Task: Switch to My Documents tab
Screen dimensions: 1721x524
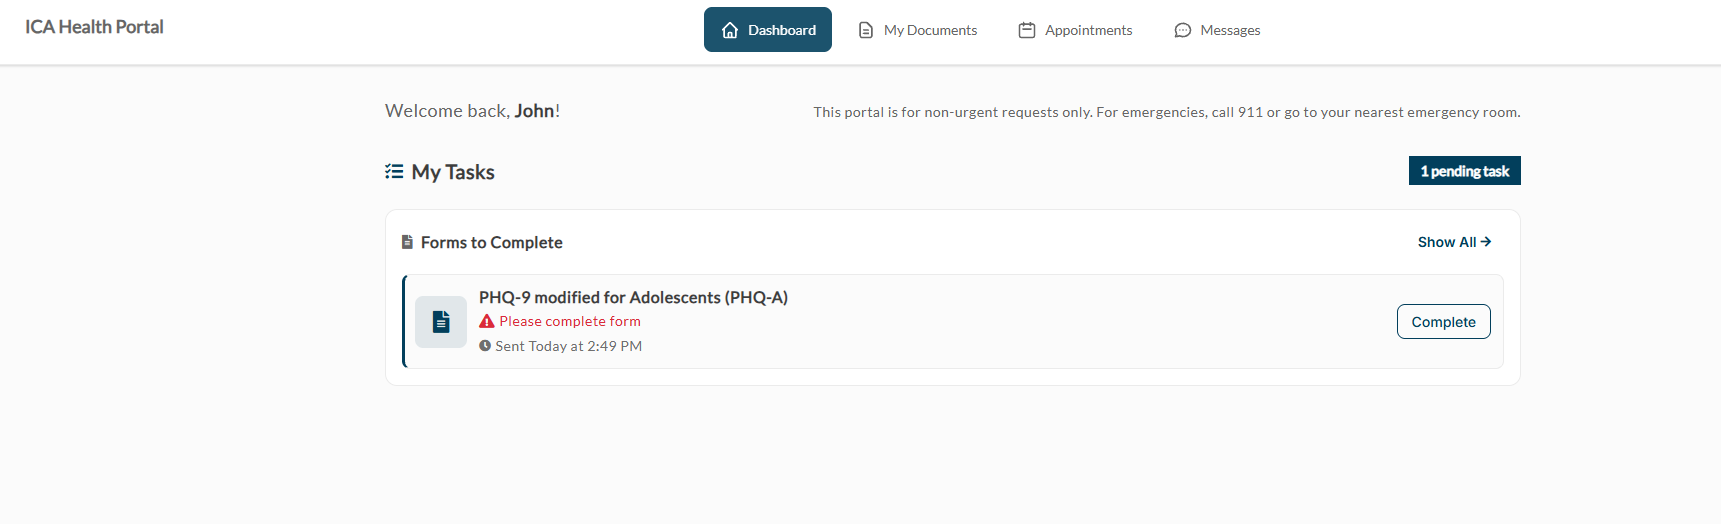Action: coord(918,30)
